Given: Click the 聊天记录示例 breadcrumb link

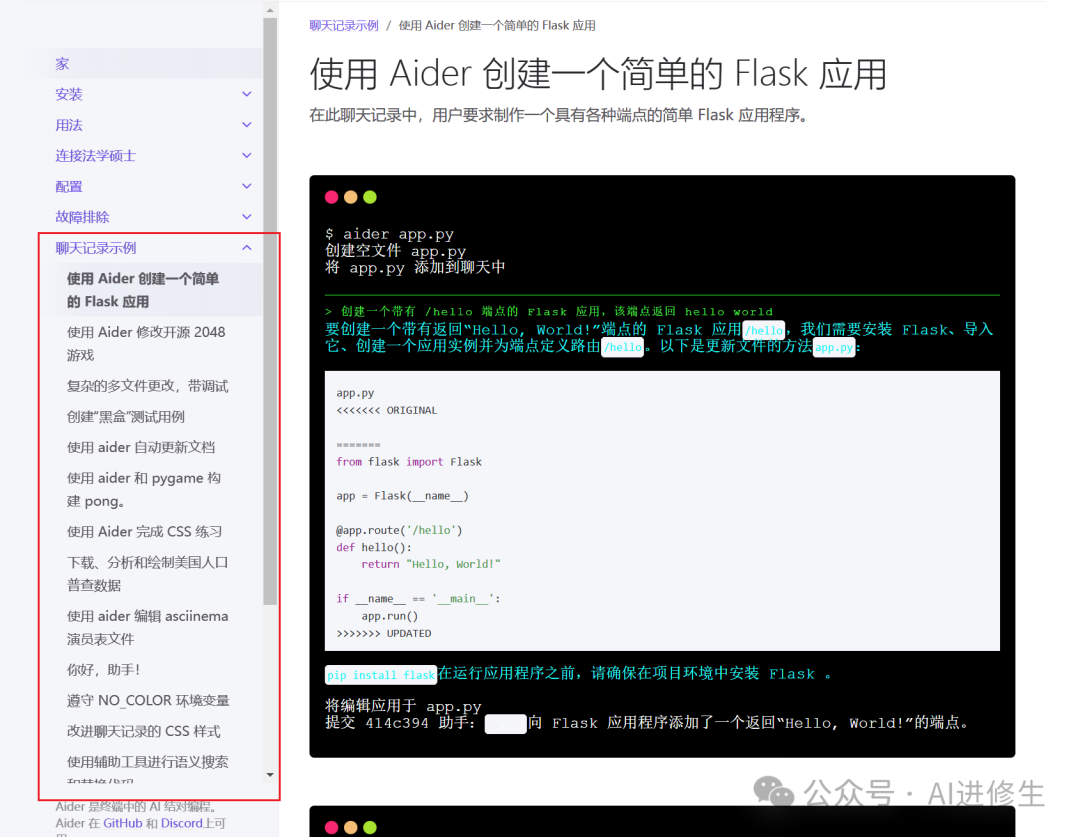Looking at the screenshot, I should coord(344,25).
